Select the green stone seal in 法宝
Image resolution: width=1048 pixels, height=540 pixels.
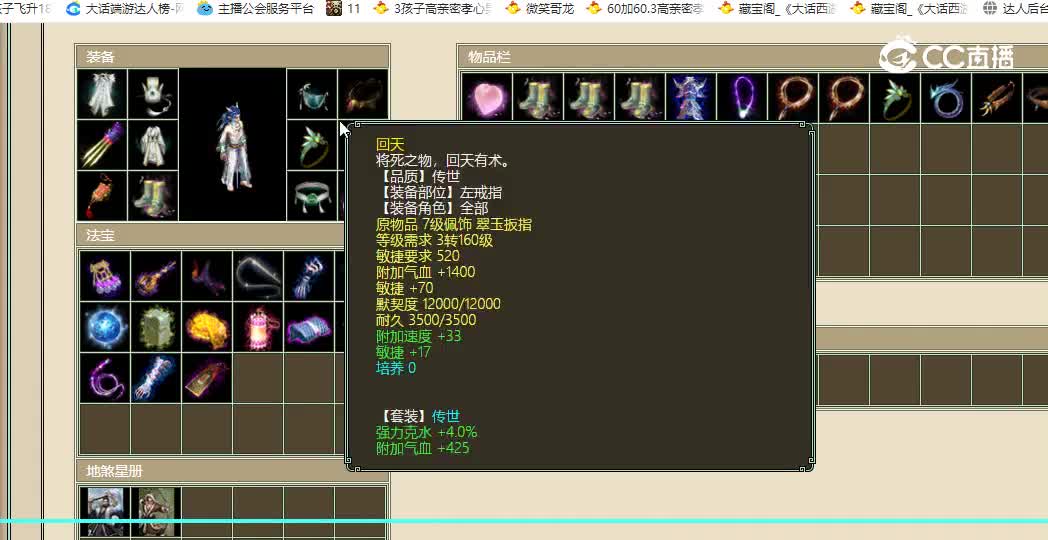pos(156,327)
